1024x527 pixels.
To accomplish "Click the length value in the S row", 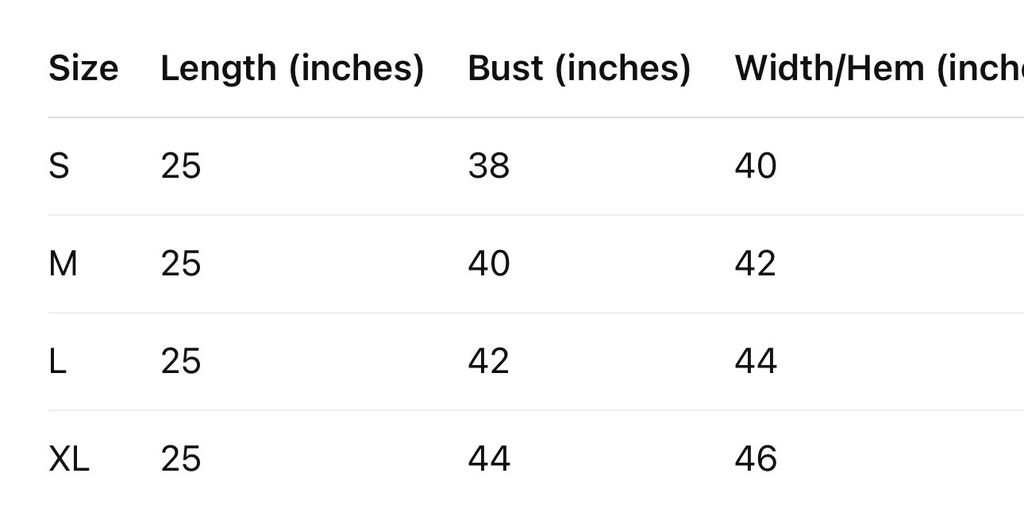I will (x=181, y=166).
